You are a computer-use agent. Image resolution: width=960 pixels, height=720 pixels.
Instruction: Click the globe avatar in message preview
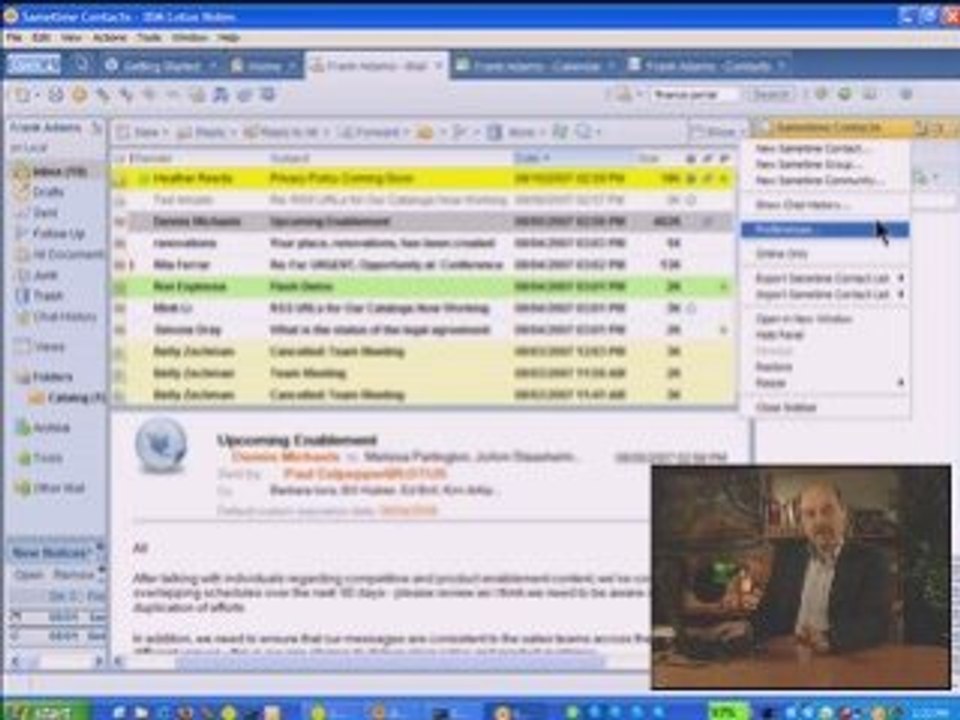pos(160,446)
